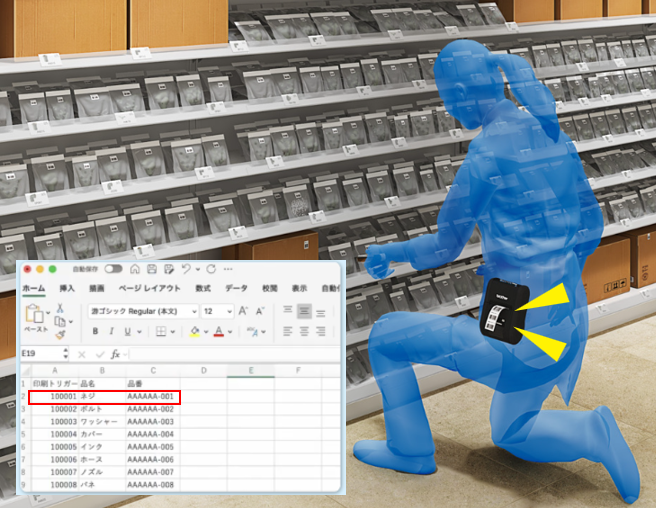Click into the formula bar field
Screen dimensions: 656x508
click(234, 354)
